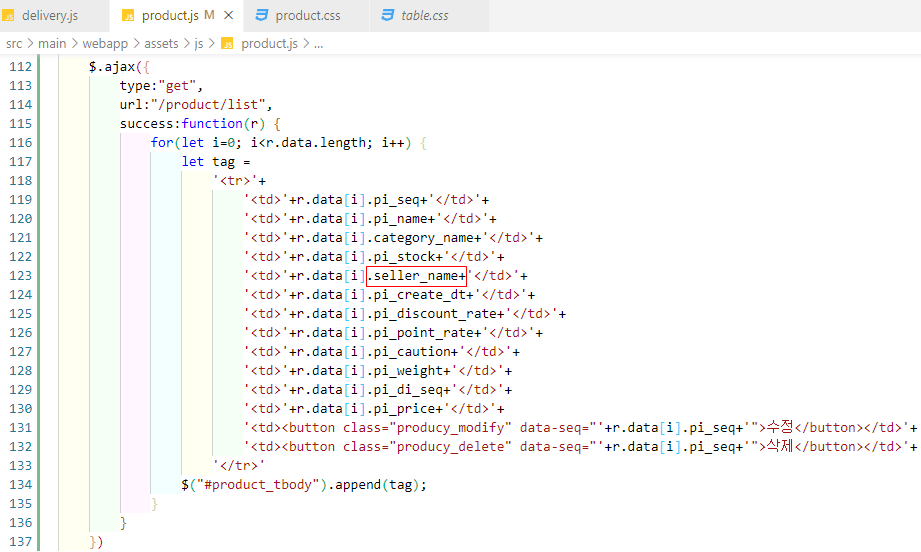Click the '<tr>' string on line 118

pyautogui.click(x=235, y=181)
